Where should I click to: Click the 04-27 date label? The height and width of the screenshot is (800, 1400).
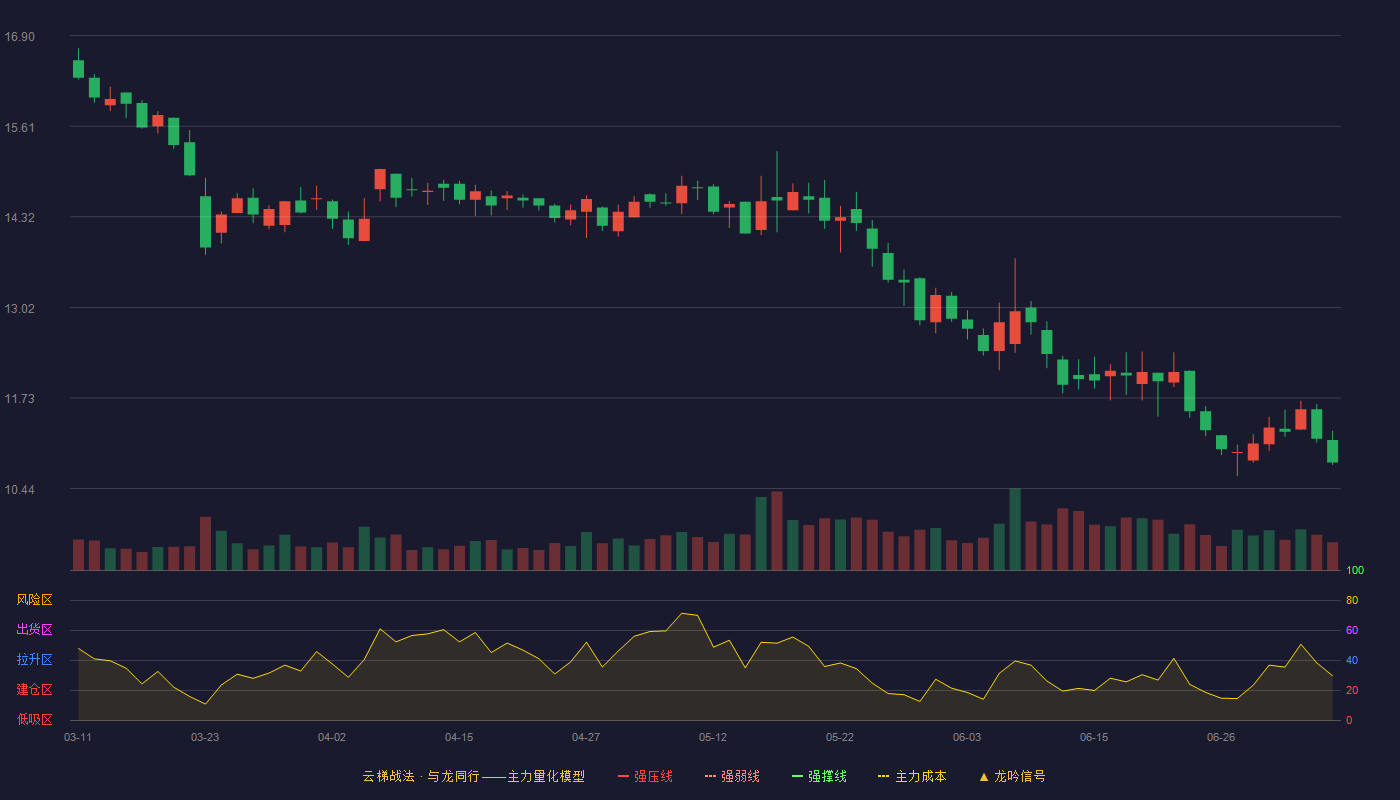[x=586, y=737]
